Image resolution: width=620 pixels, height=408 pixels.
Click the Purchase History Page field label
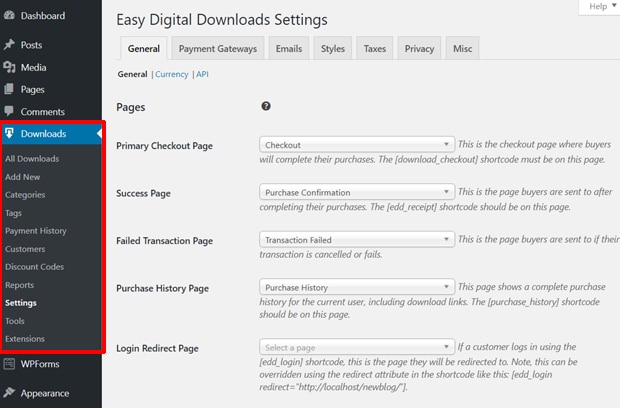(162, 288)
